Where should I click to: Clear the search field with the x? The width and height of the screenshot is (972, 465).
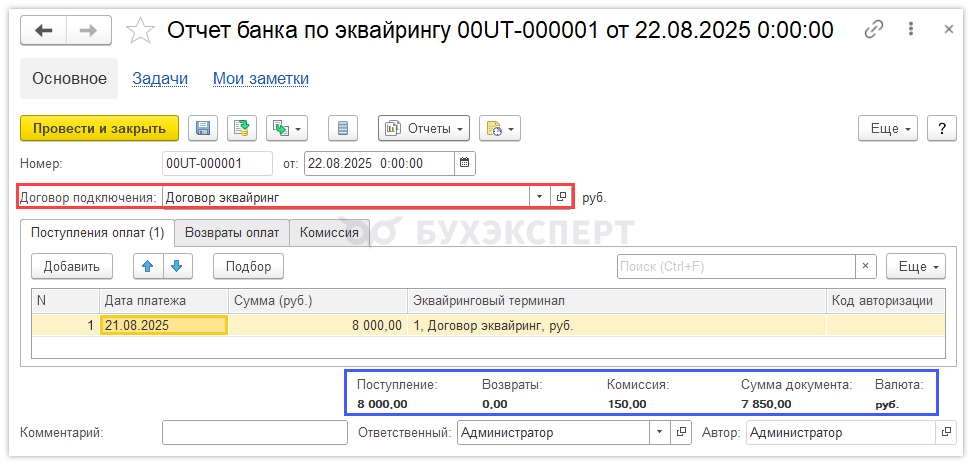point(865,267)
